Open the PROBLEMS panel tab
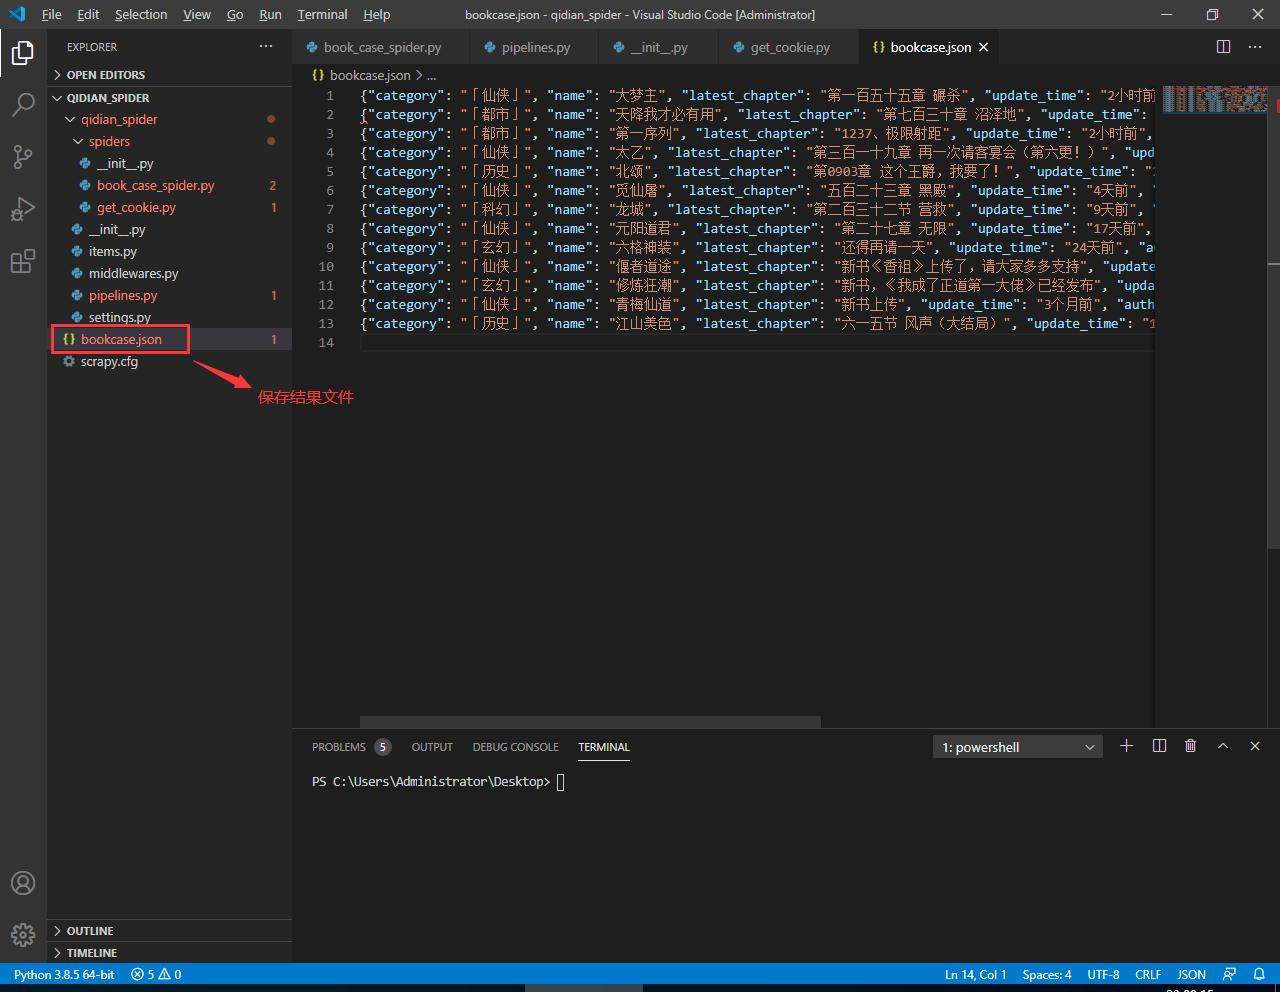This screenshot has height=992, width=1280. coord(340,746)
